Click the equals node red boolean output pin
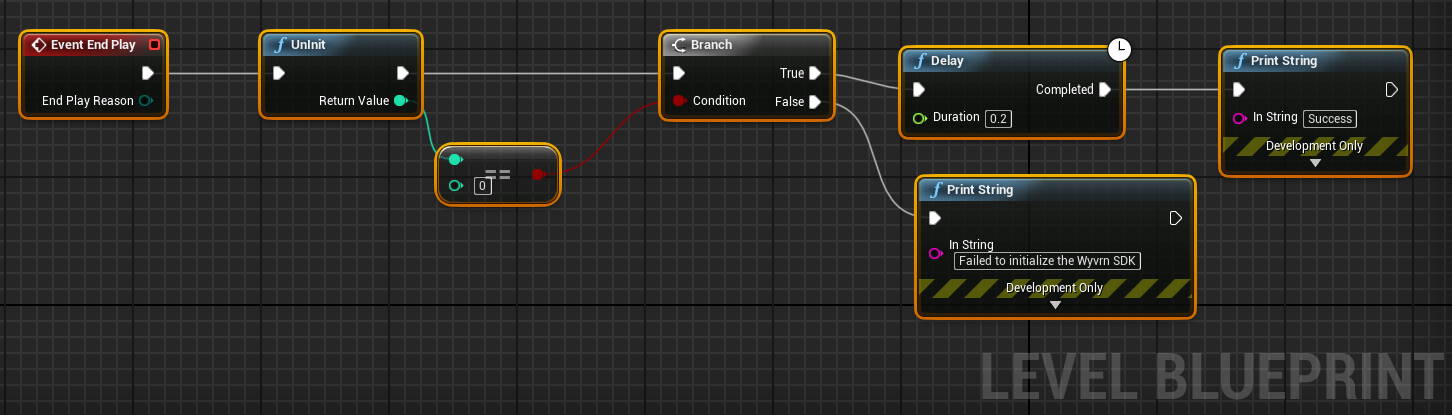The width and height of the screenshot is (1452, 415). click(537, 174)
